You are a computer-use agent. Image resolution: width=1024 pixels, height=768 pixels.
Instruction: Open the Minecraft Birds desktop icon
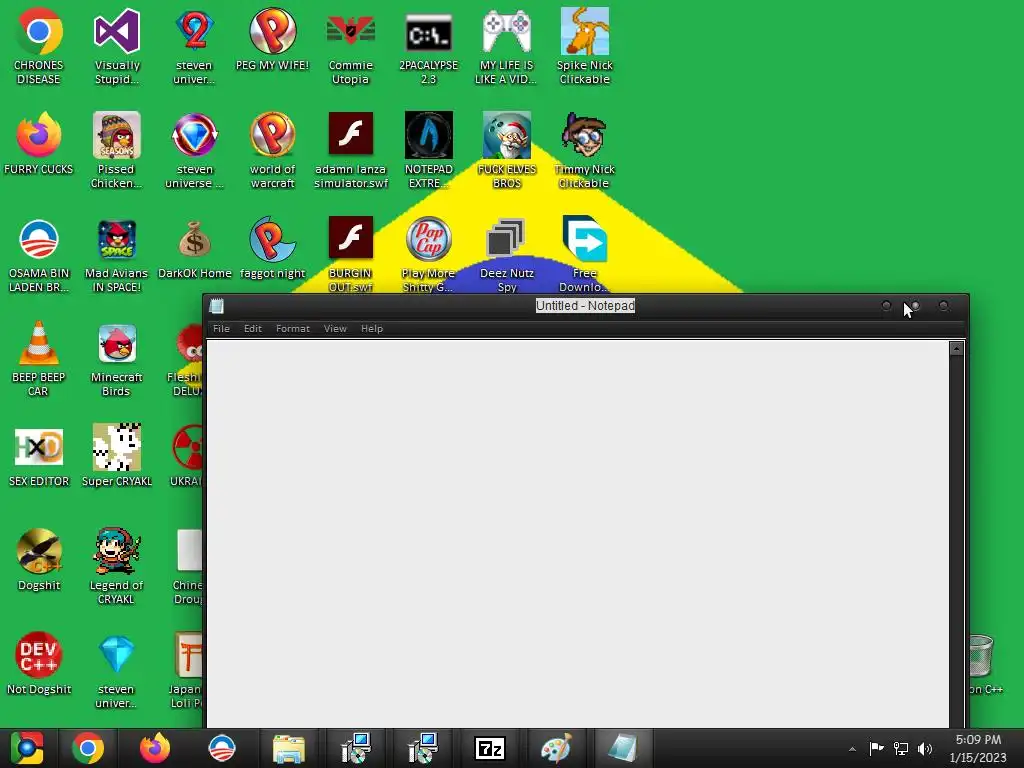pos(117,359)
